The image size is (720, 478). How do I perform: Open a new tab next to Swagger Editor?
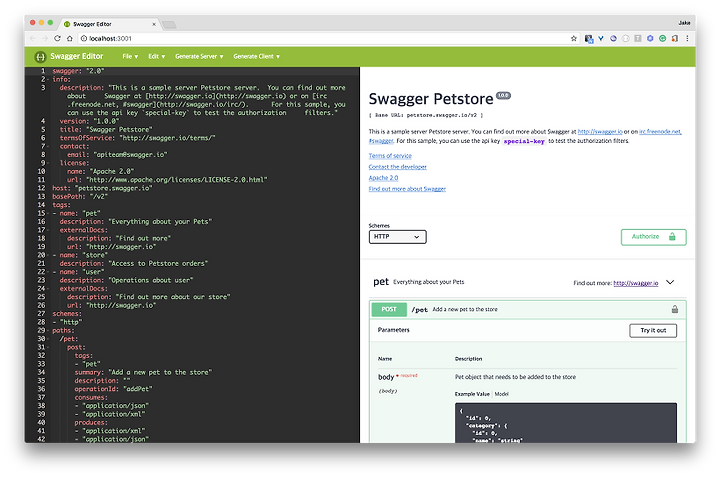tap(169, 25)
